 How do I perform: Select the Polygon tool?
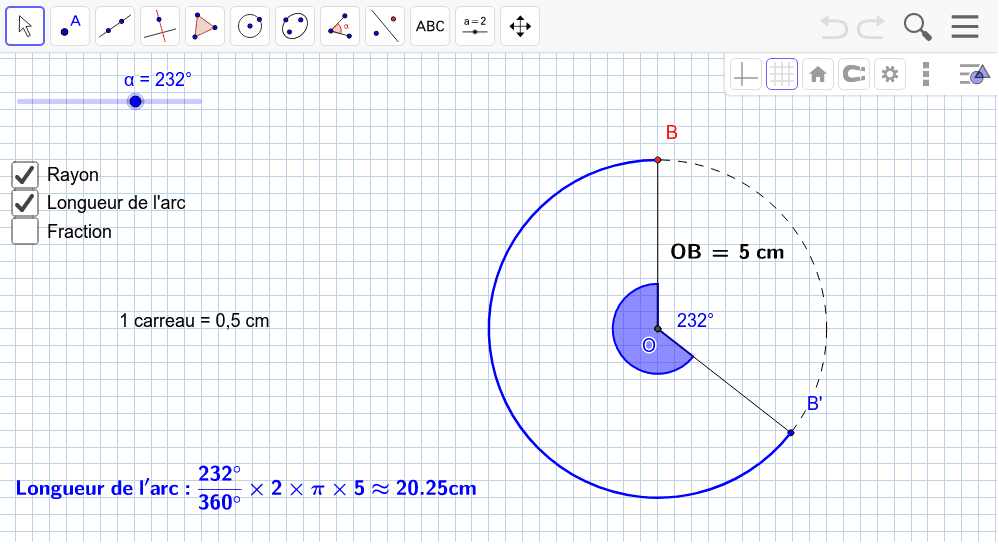205,26
